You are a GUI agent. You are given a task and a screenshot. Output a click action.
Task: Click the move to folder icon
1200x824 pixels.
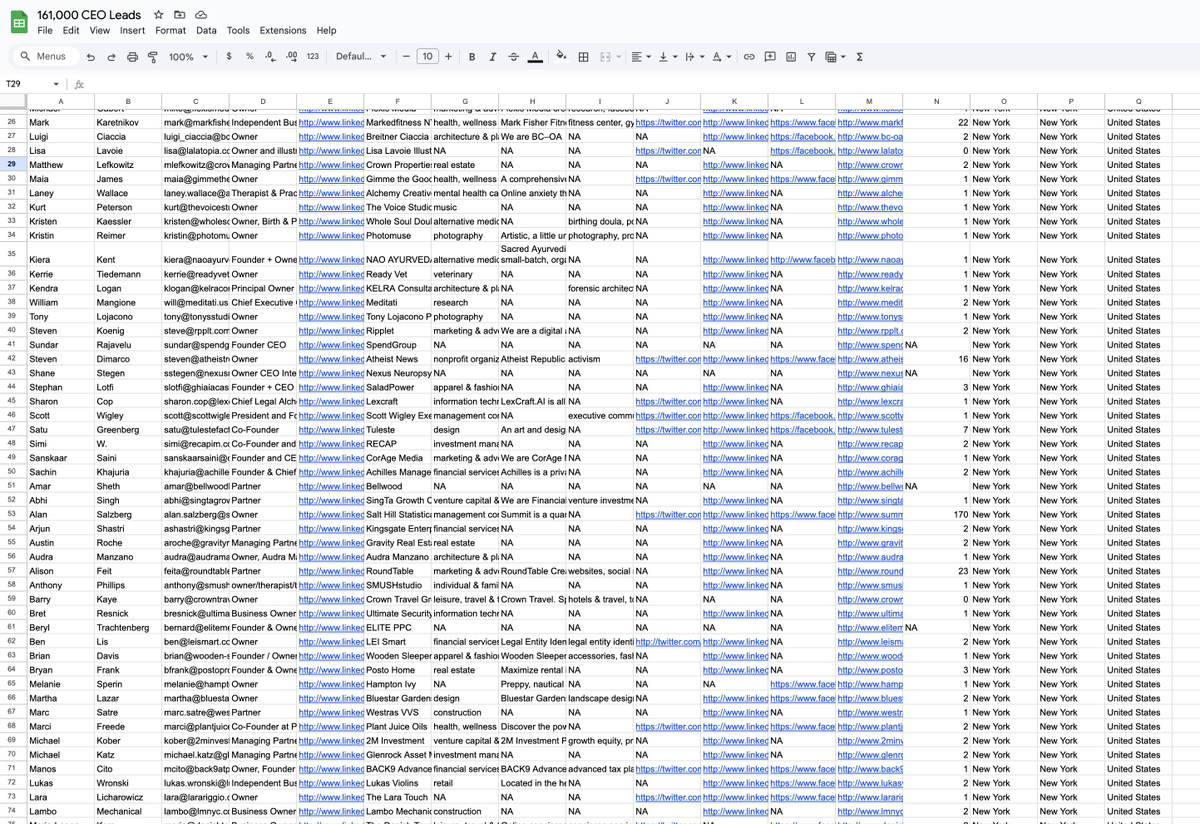pyautogui.click(x=180, y=15)
